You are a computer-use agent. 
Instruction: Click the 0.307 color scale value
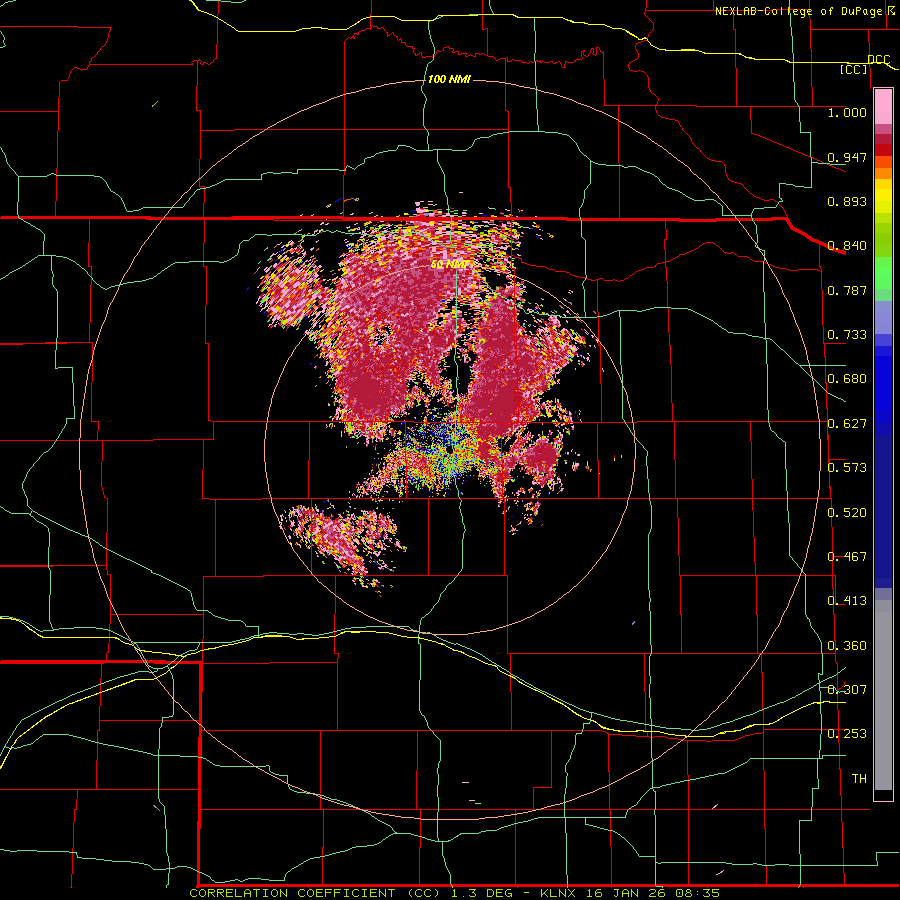coord(847,689)
